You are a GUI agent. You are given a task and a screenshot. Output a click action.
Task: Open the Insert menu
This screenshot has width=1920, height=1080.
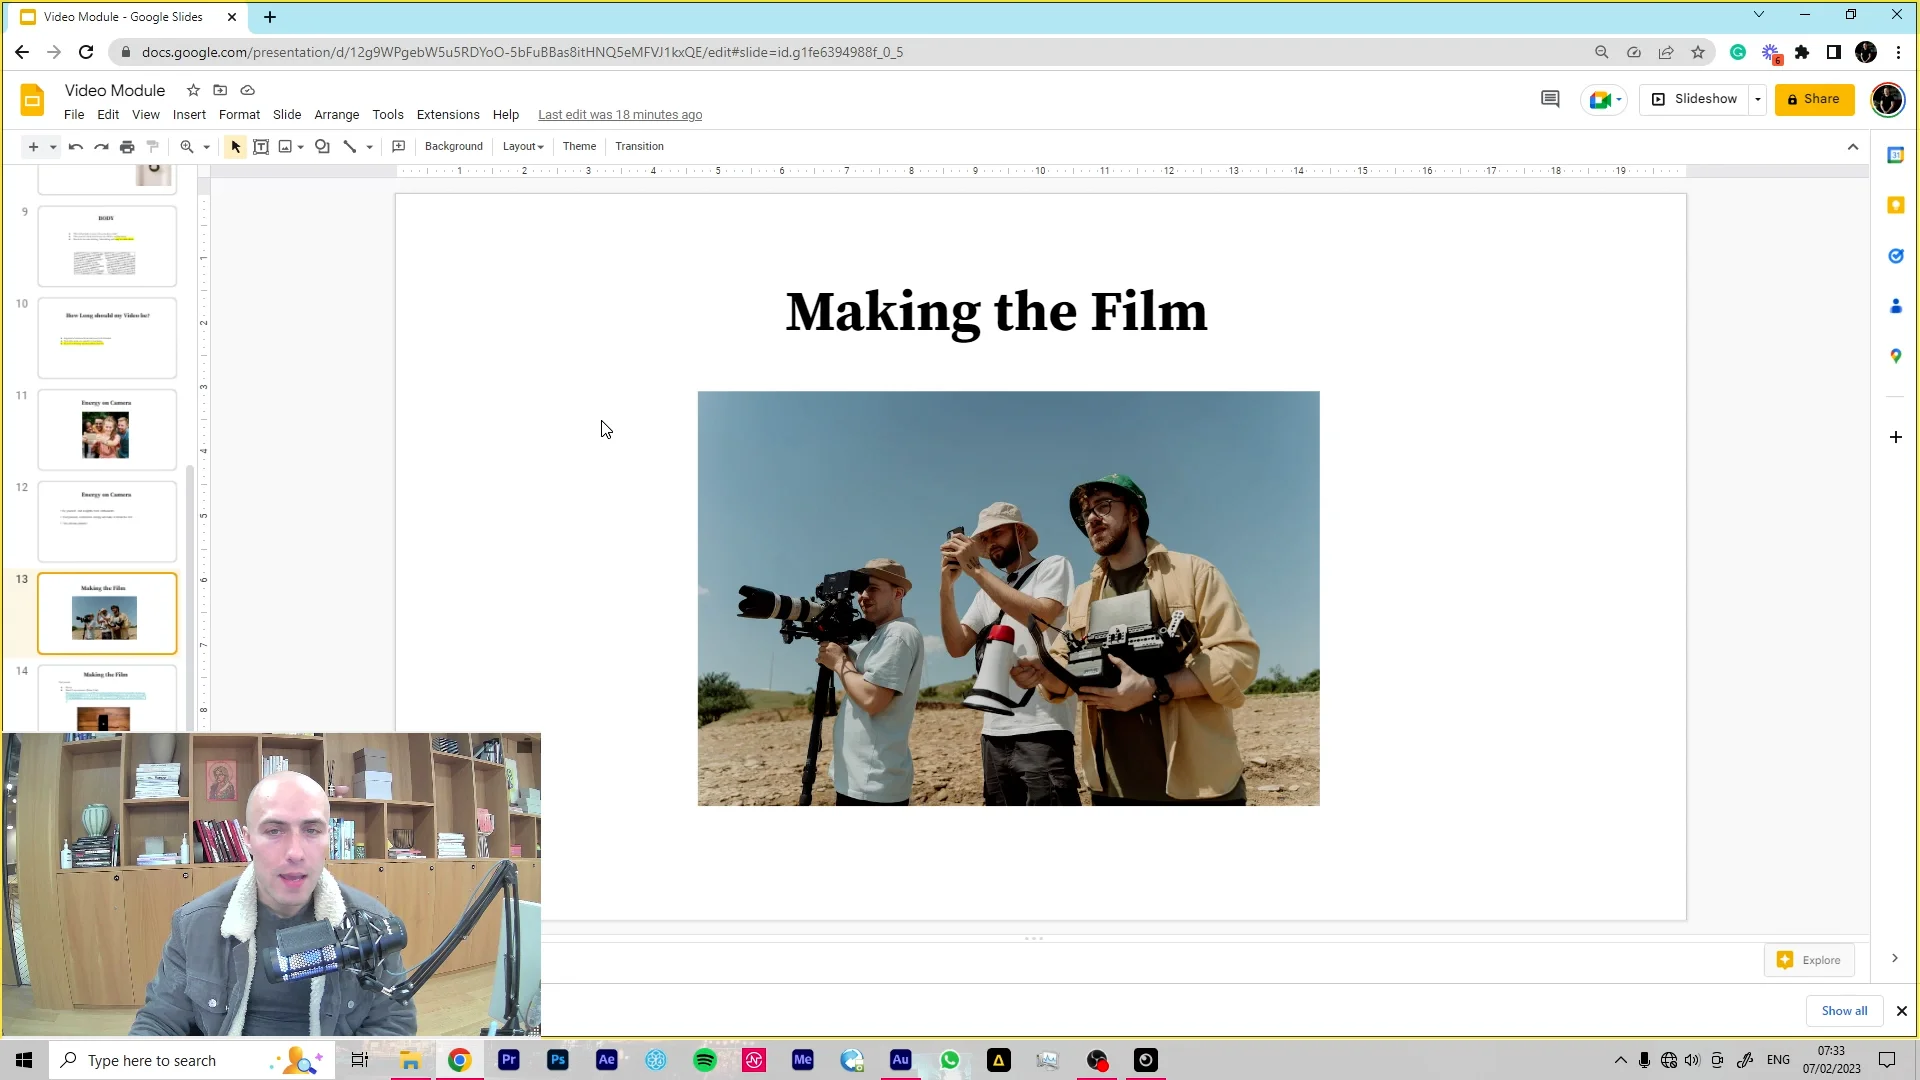point(189,115)
